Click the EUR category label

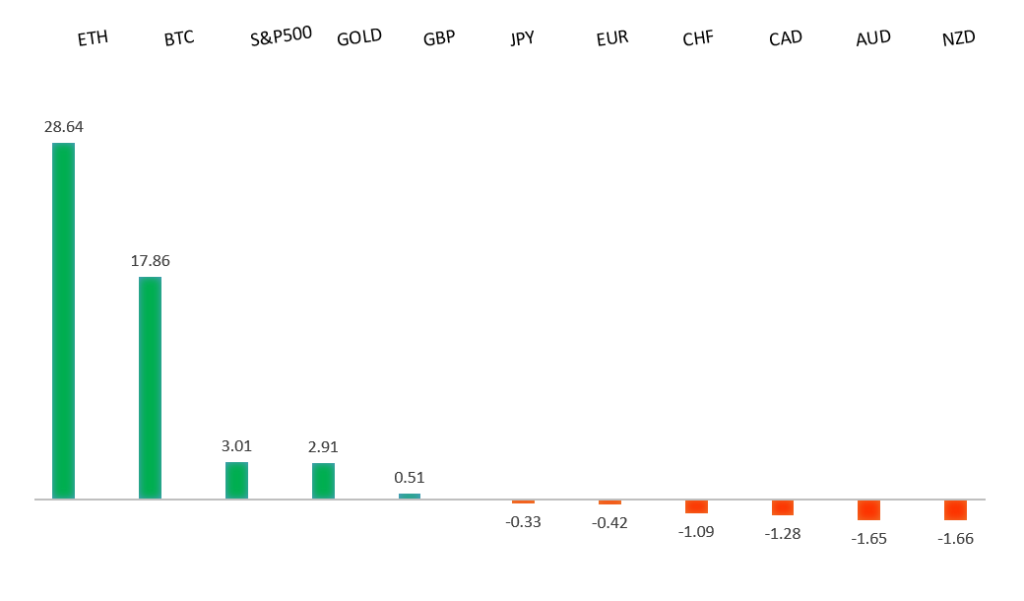click(611, 39)
